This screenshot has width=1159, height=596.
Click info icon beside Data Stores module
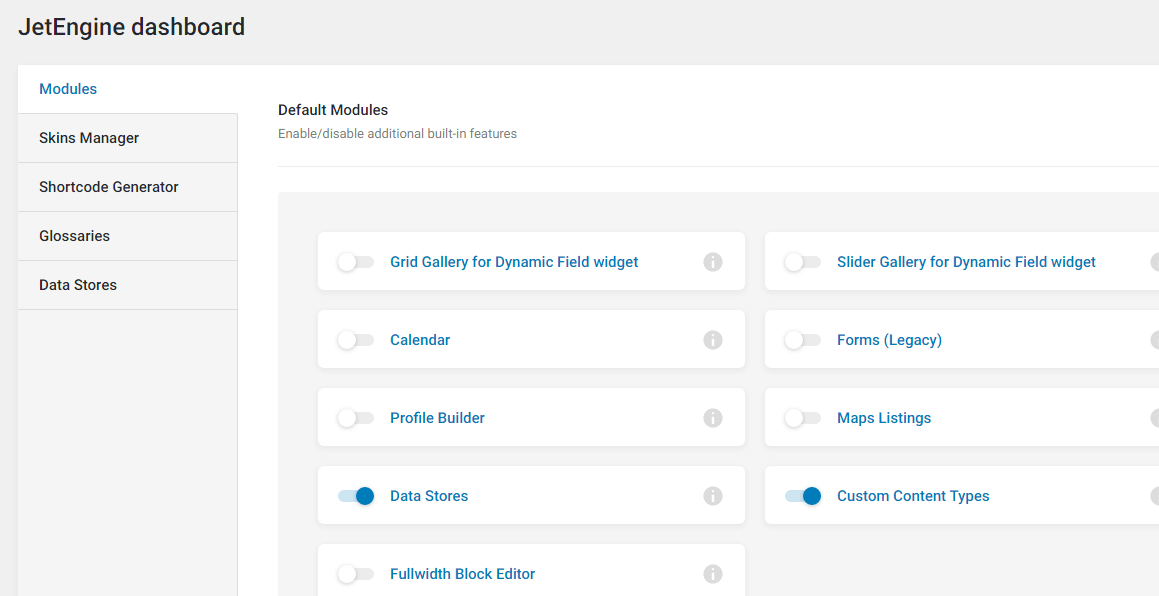pos(713,496)
